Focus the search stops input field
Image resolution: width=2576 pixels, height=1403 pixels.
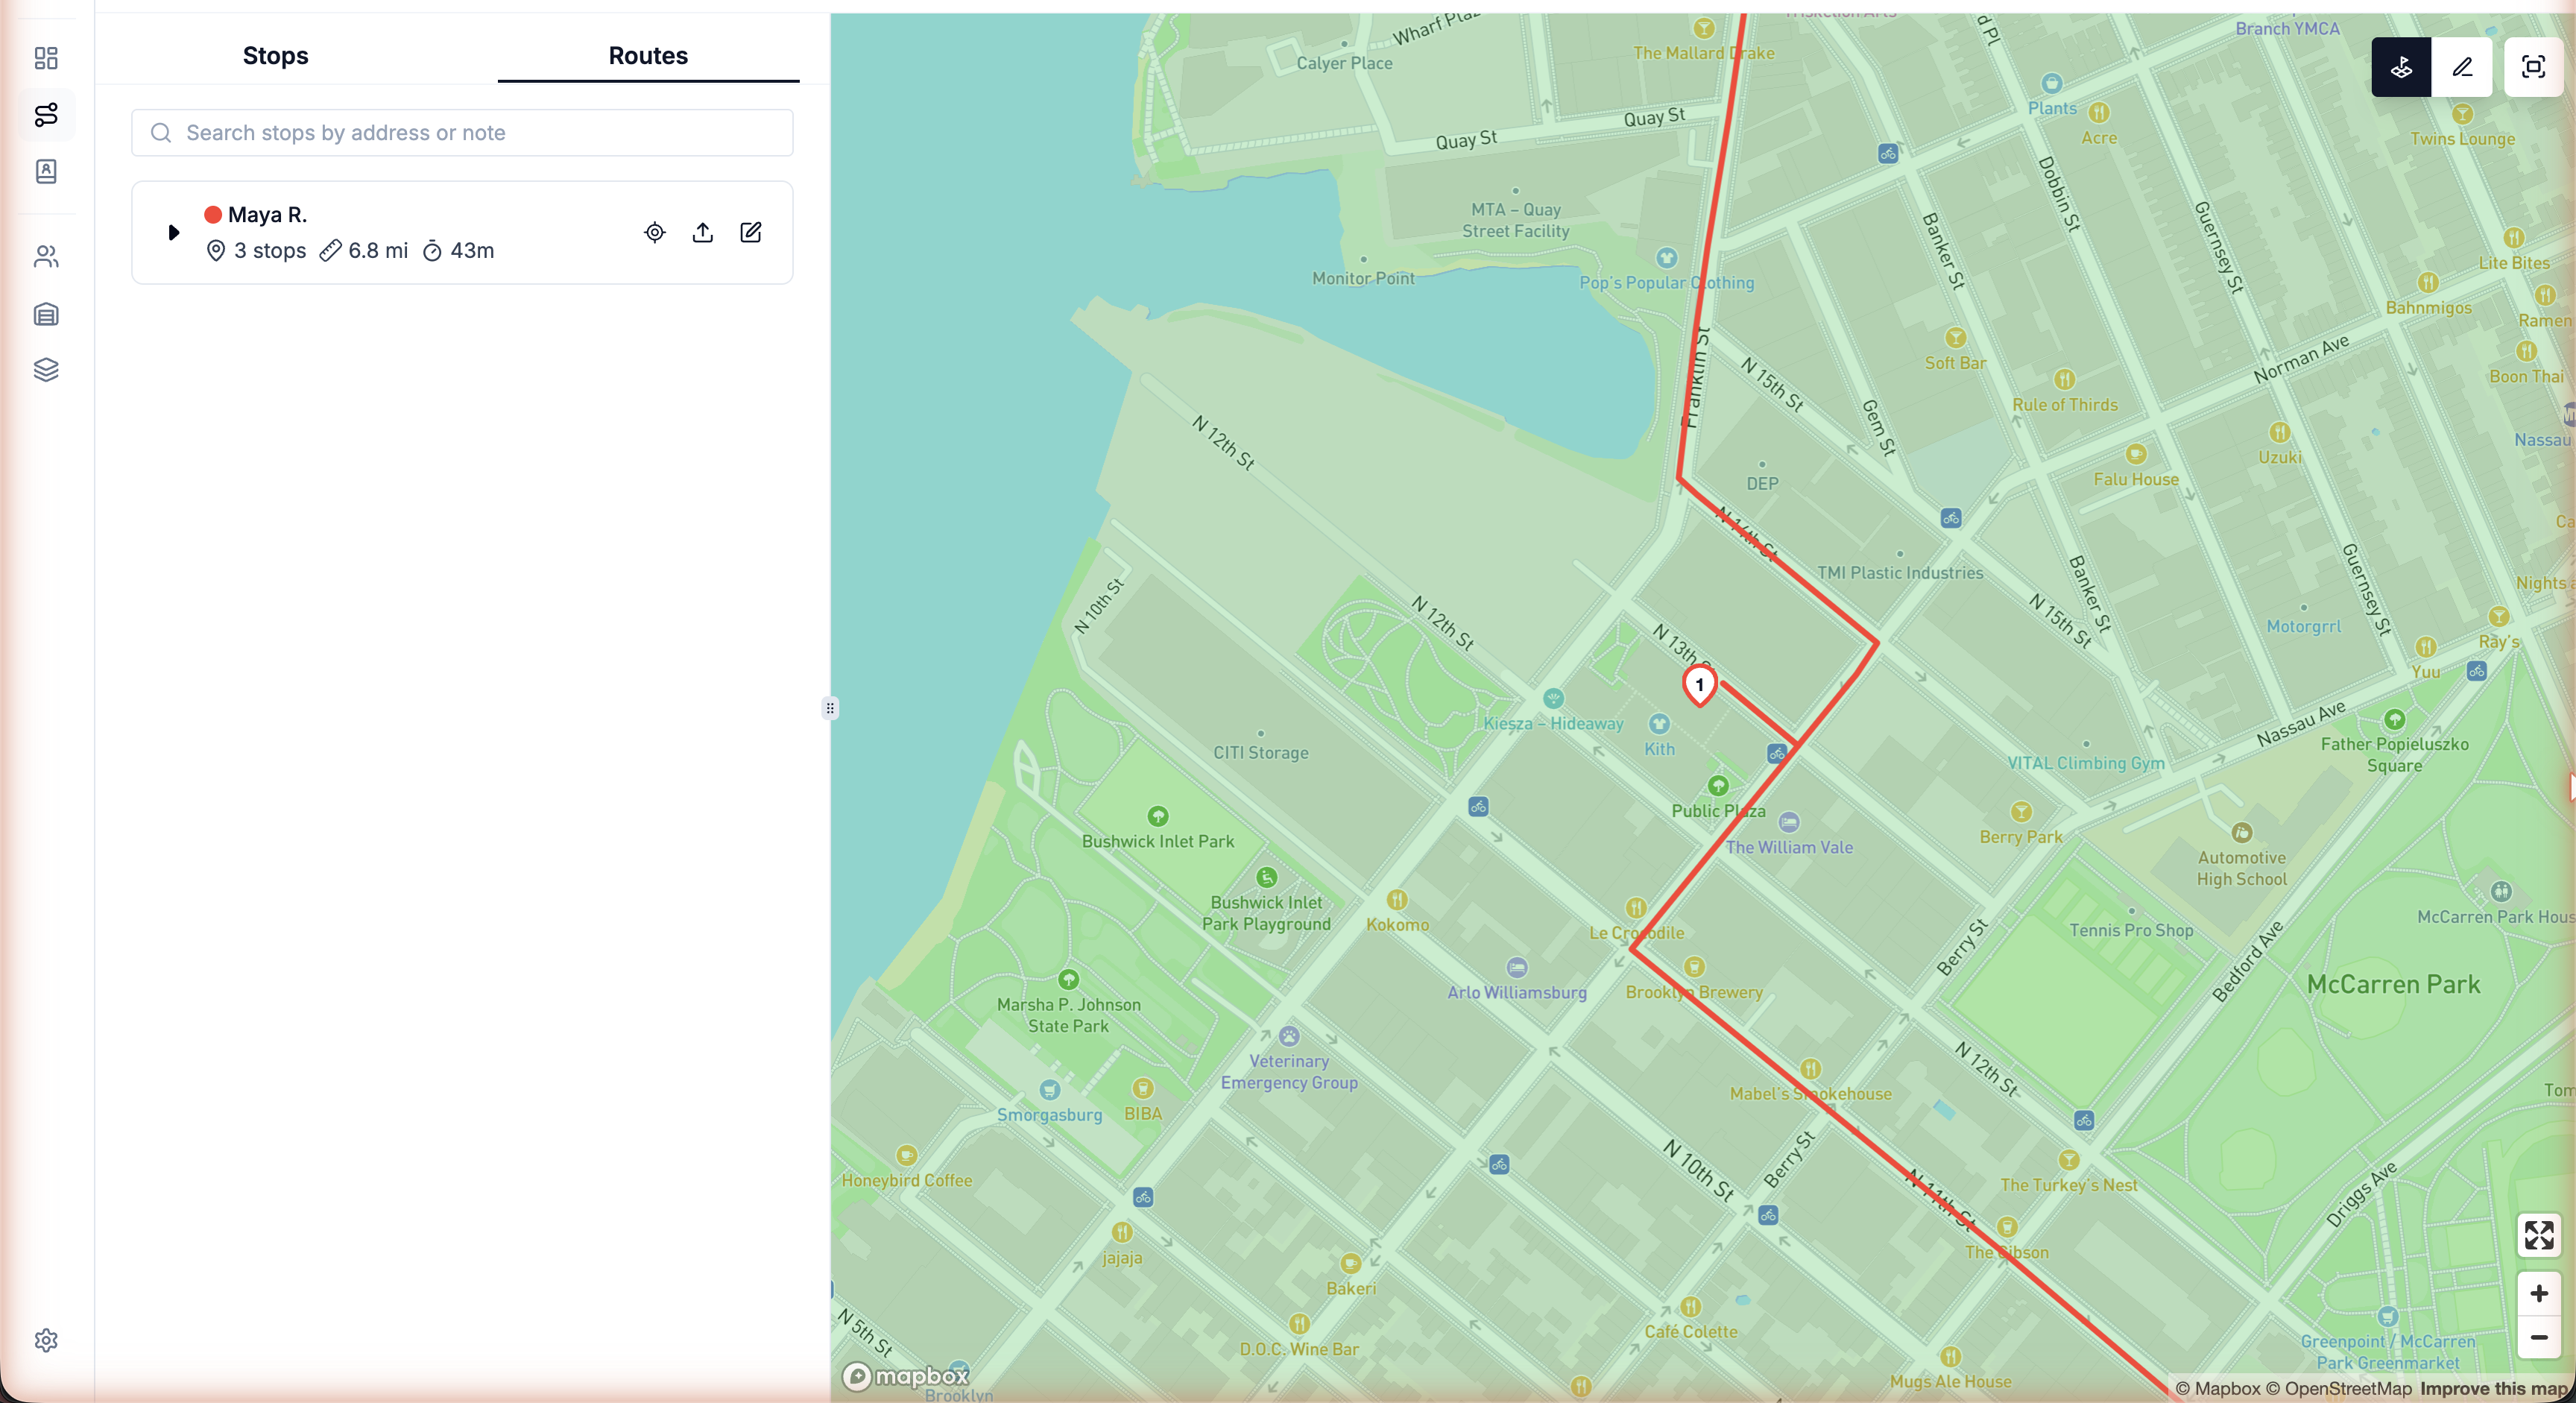click(x=462, y=133)
